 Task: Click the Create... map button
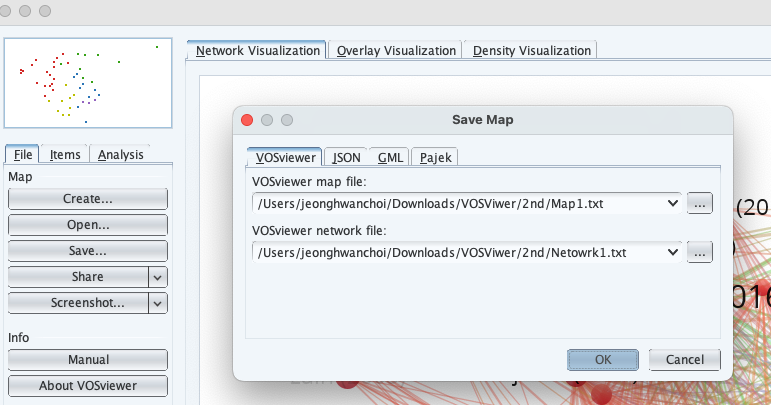pyautogui.click(x=88, y=199)
